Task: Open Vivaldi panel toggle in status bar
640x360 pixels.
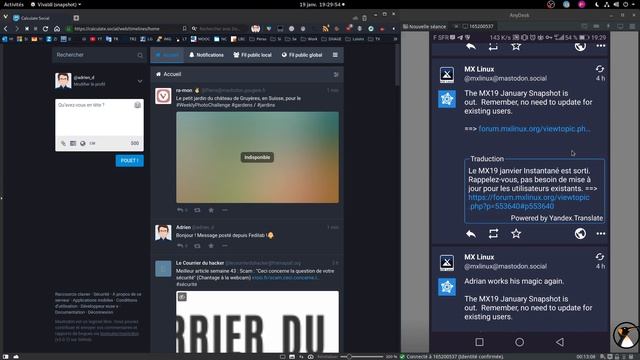Action: (x=6, y=357)
